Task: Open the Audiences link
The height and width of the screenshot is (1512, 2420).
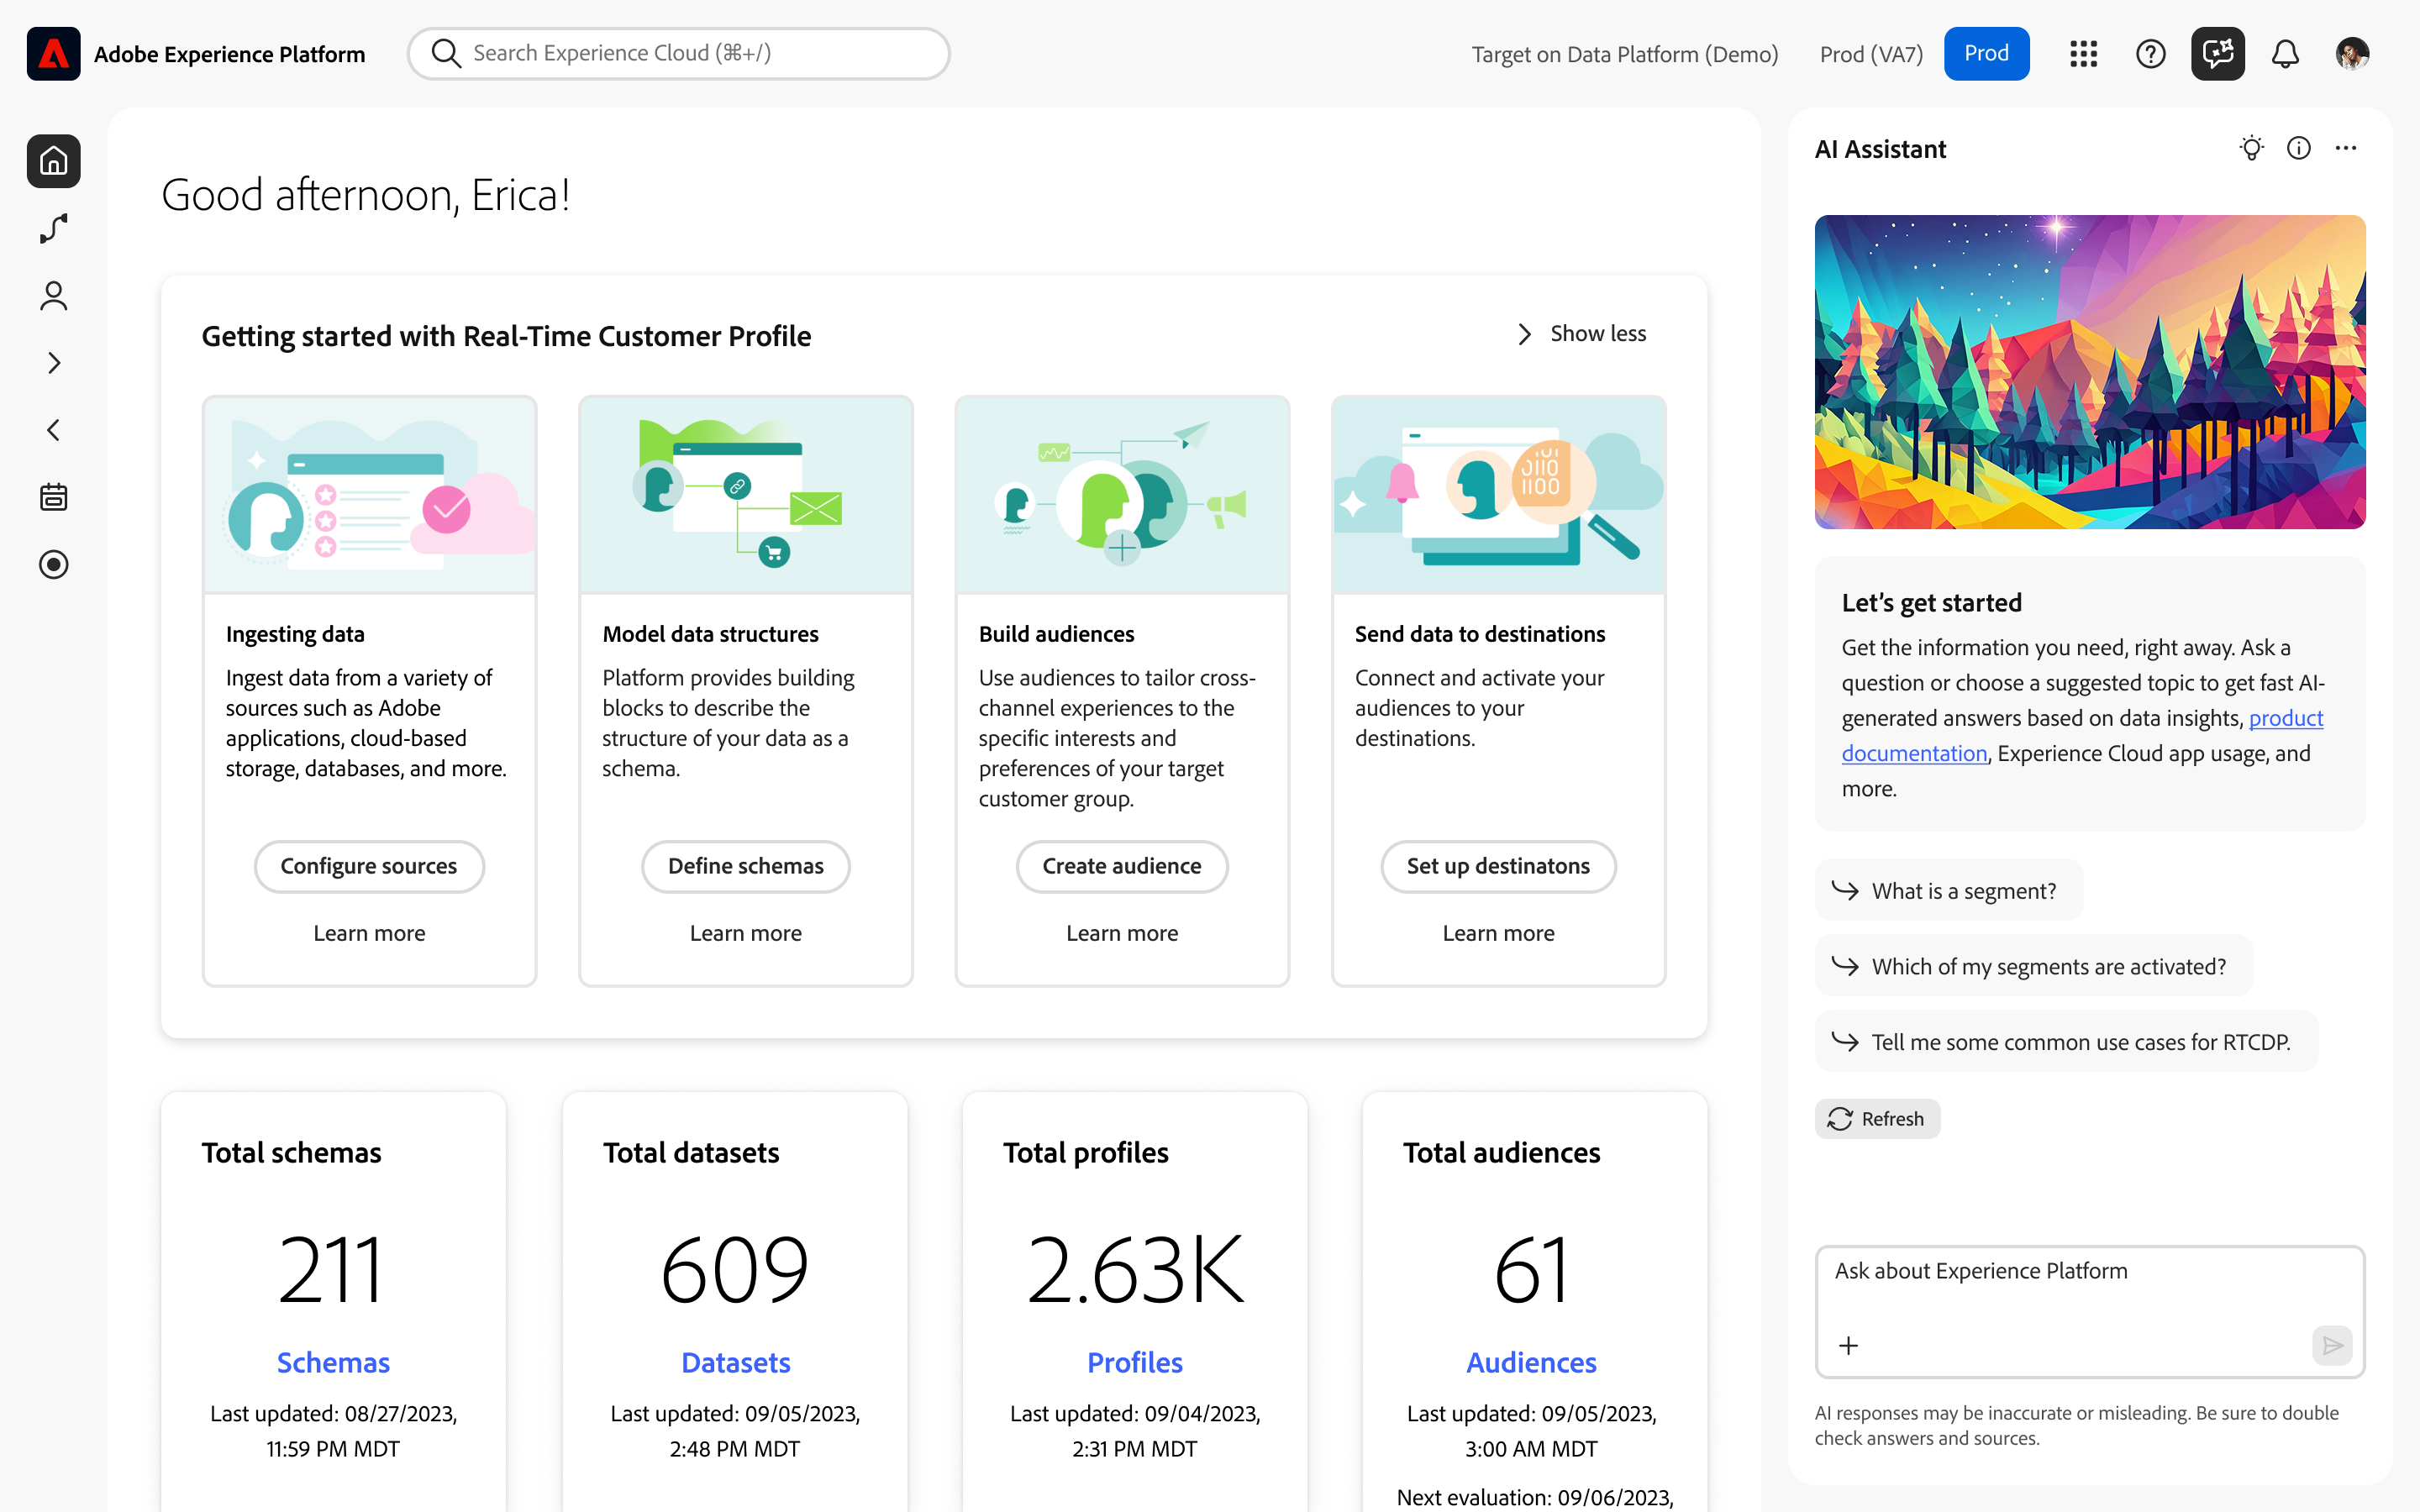Action: [1531, 1362]
